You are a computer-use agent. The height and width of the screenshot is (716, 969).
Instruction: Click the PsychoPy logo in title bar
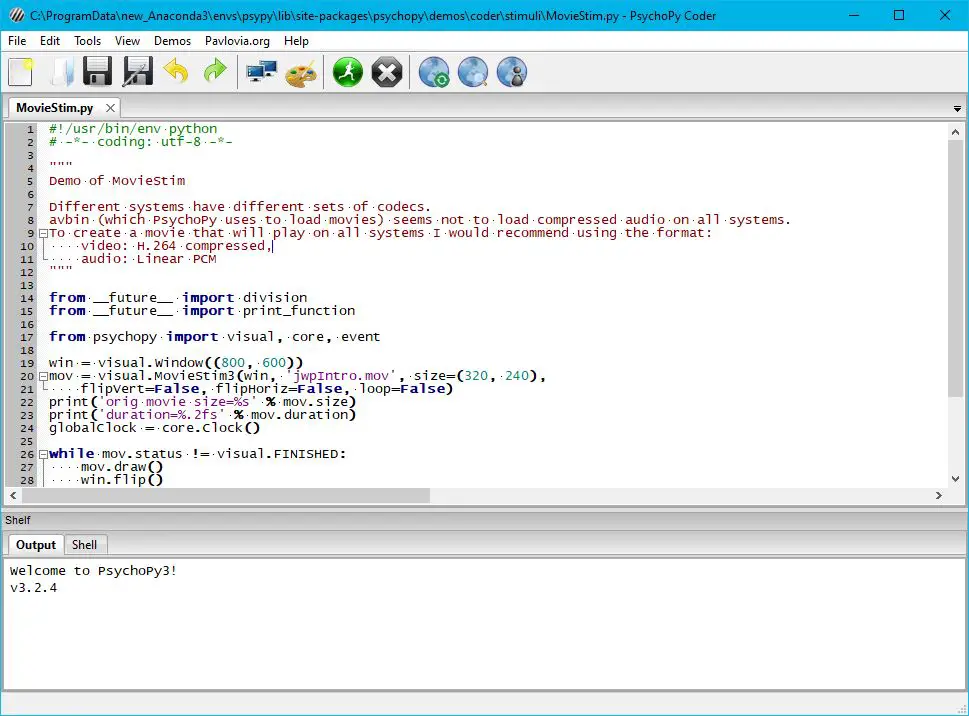click(17, 15)
